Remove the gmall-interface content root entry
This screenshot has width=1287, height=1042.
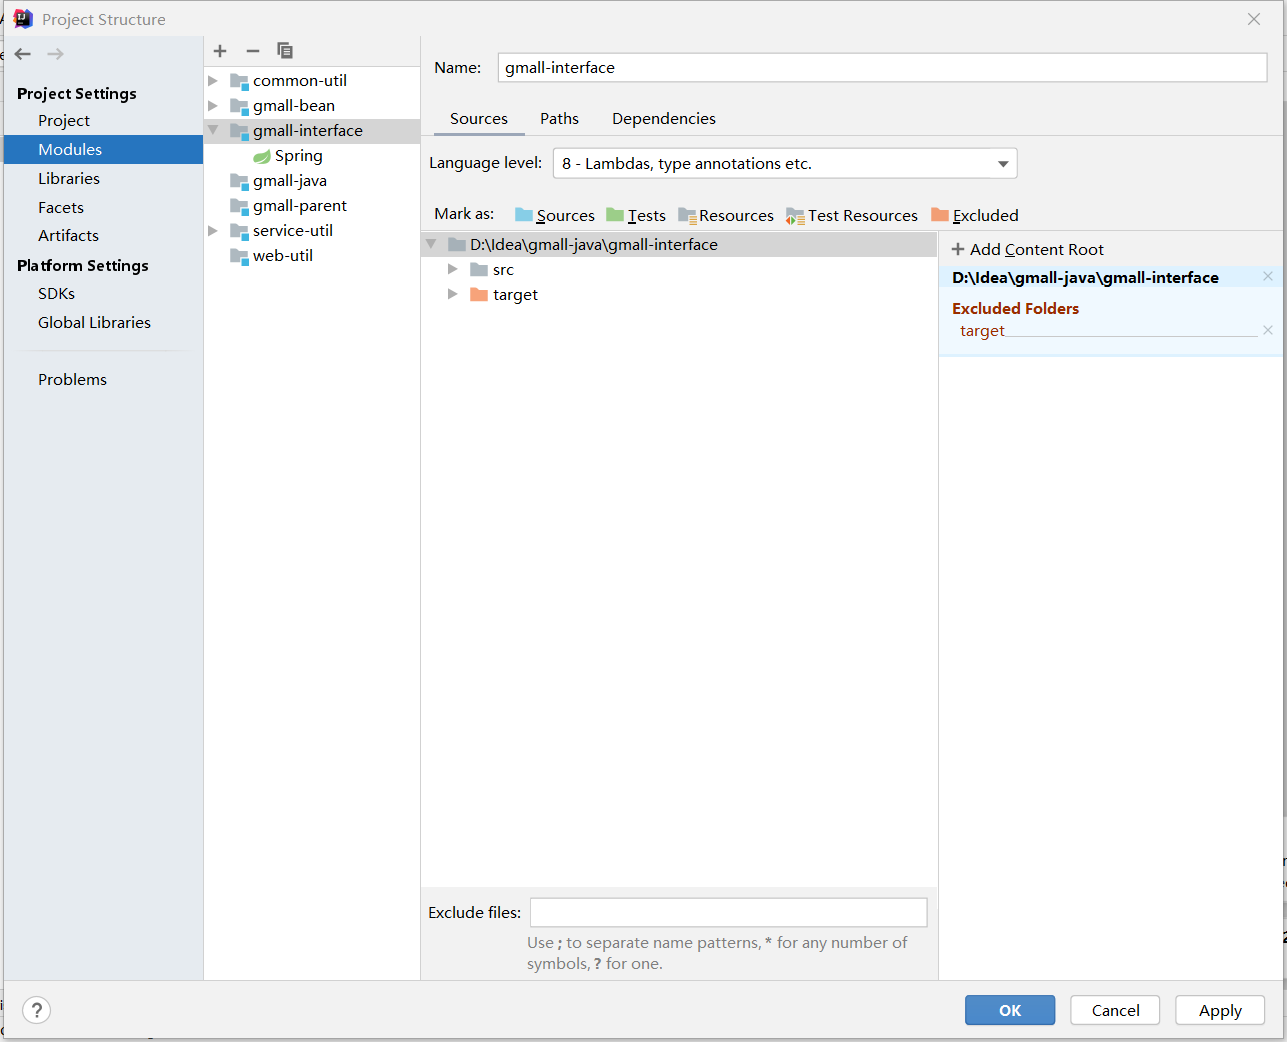click(1268, 277)
